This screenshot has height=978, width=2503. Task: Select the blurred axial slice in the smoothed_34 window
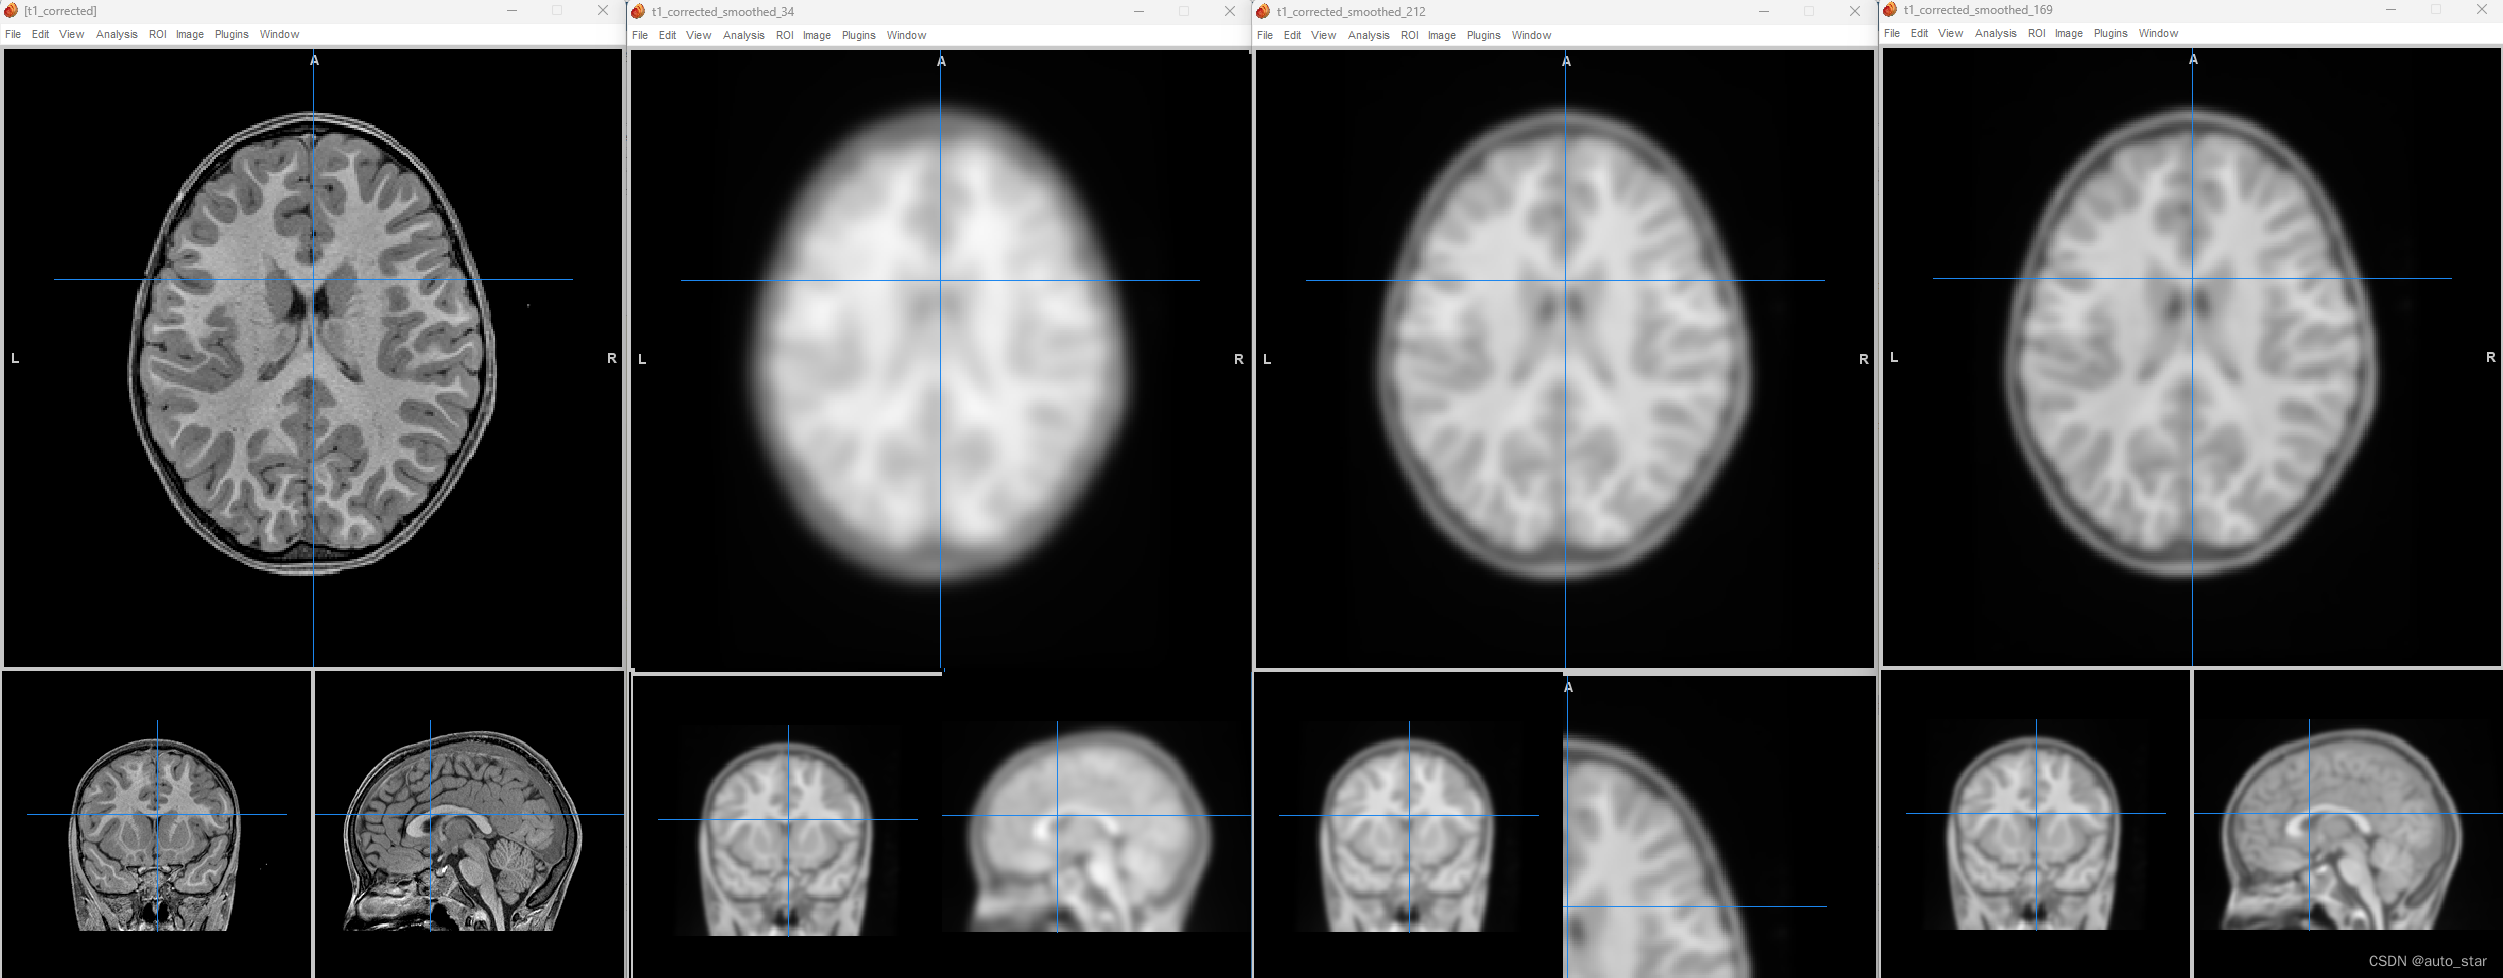click(940, 359)
